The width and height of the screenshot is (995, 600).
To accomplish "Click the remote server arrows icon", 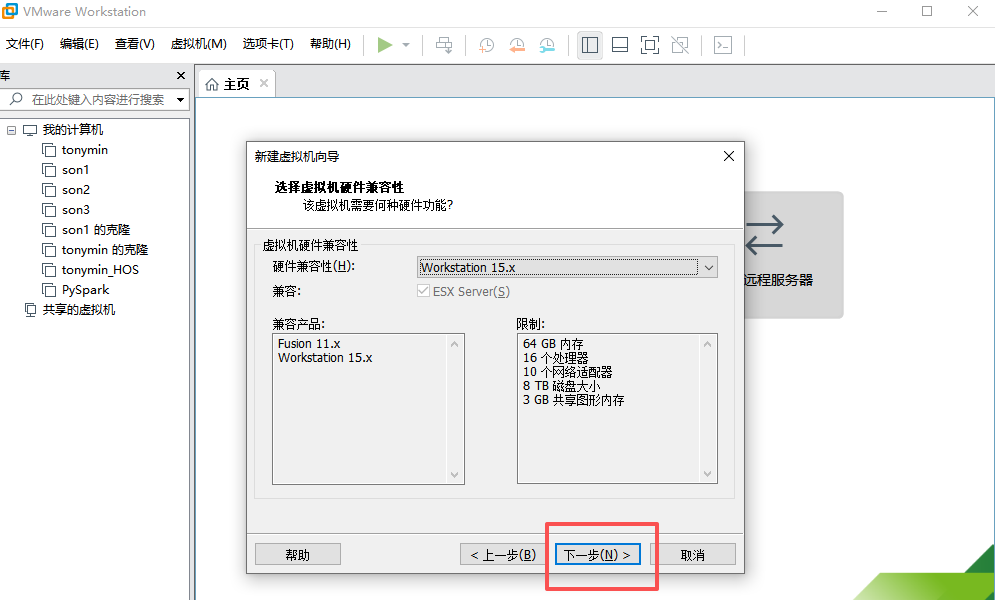I will point(764,235).
